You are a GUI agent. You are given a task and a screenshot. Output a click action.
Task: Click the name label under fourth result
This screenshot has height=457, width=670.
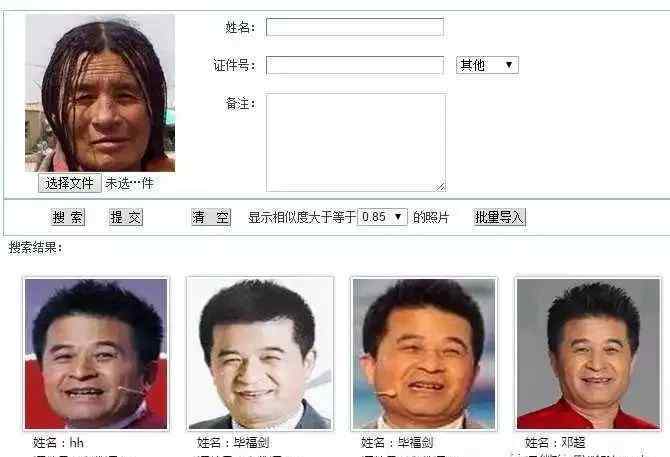click(555, 442)
